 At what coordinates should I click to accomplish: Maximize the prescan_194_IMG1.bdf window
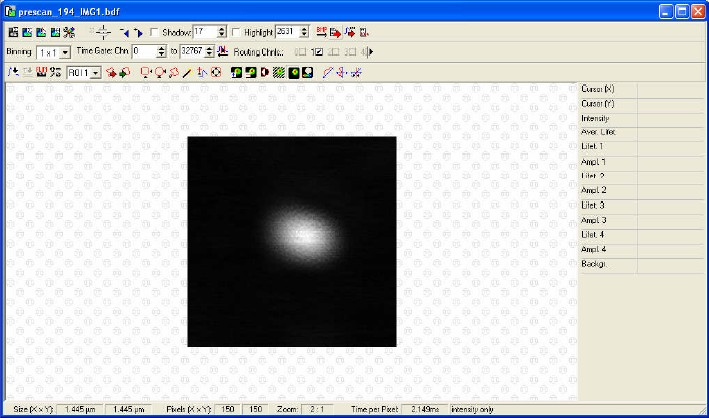coord(682,12)
